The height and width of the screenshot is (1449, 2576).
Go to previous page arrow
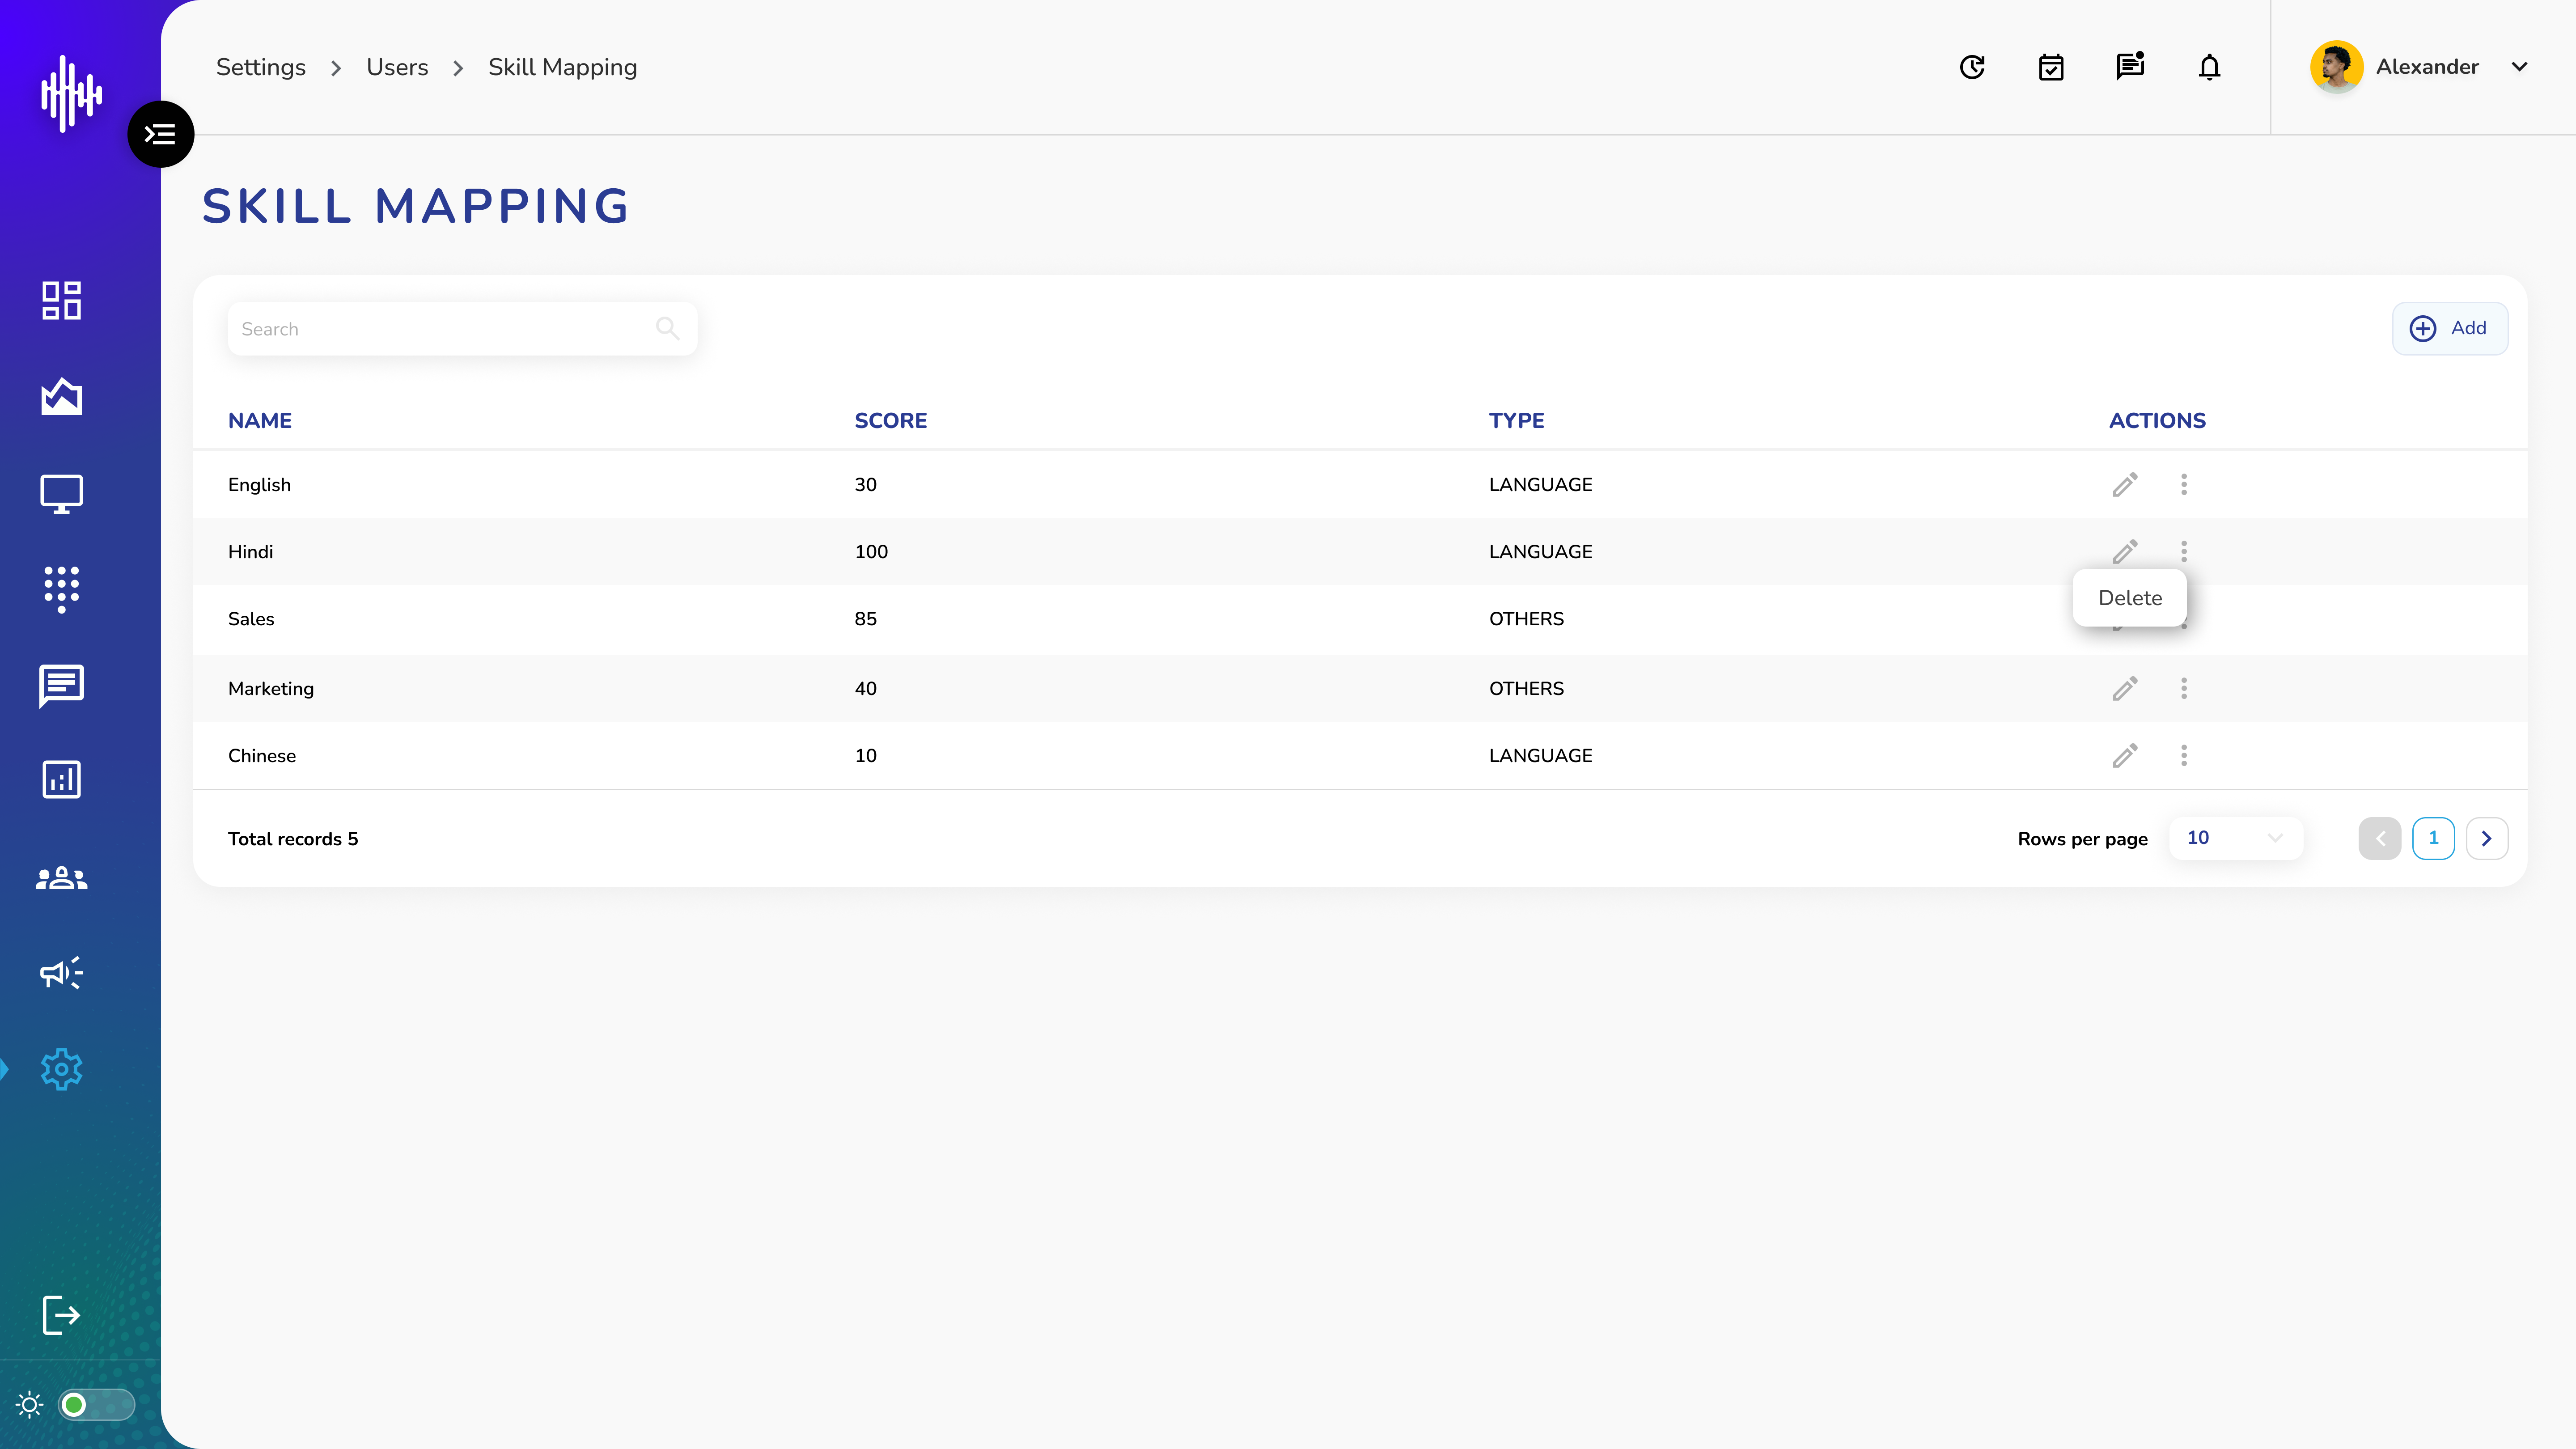2380,838
